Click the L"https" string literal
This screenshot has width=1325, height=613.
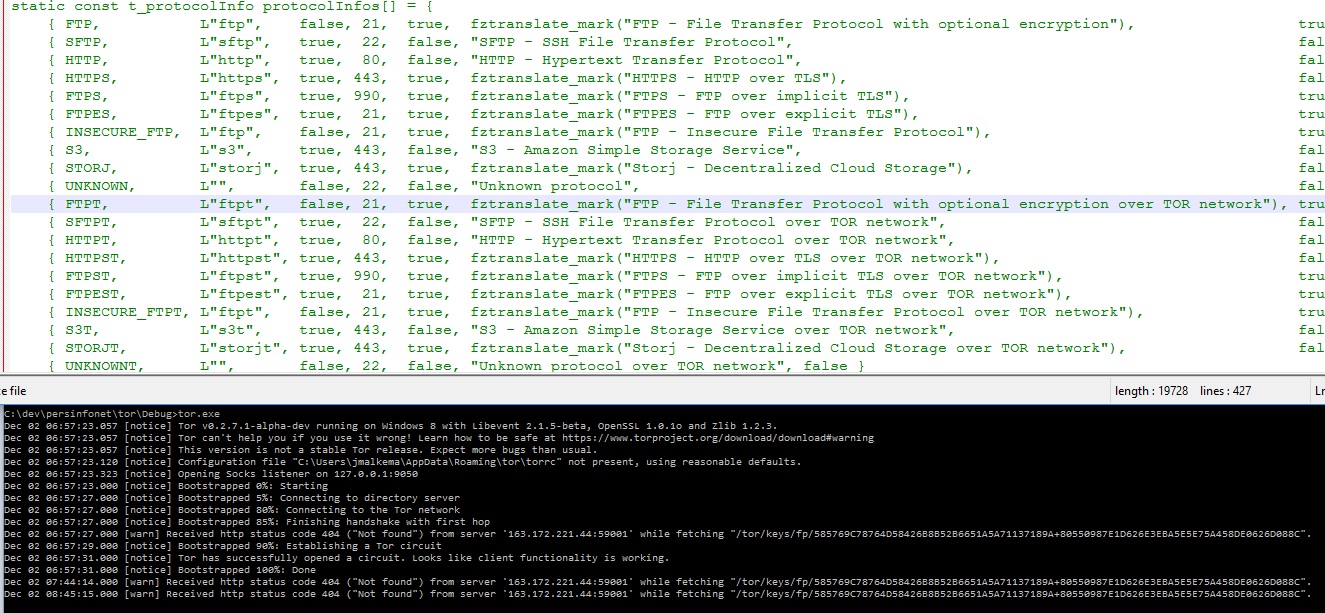coord(238,78)
